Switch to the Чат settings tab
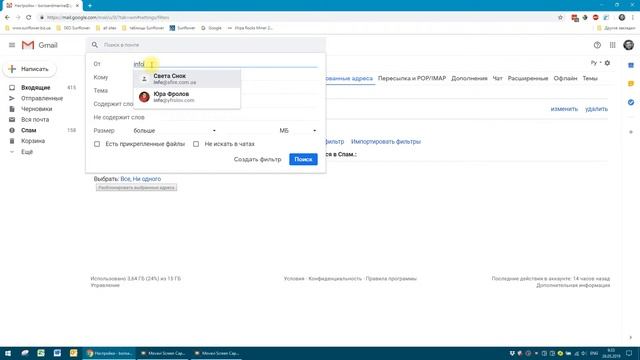The width and height of the screenshot is (640, 360). tap(498, 78)
